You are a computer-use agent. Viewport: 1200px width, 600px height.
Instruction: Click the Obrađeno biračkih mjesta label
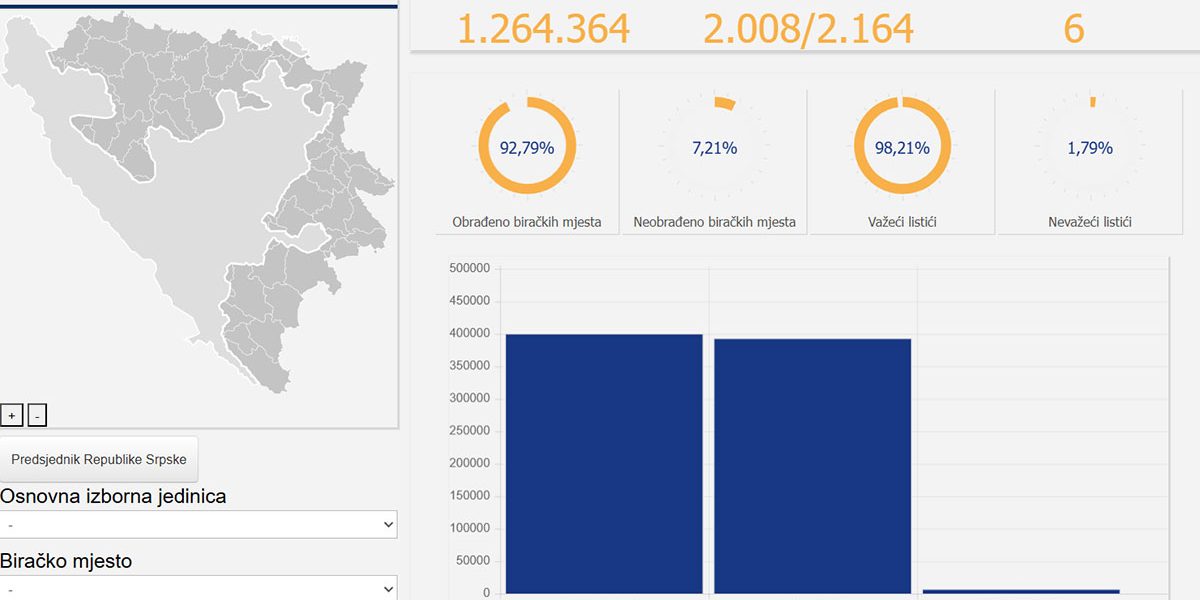click(527, 222)
